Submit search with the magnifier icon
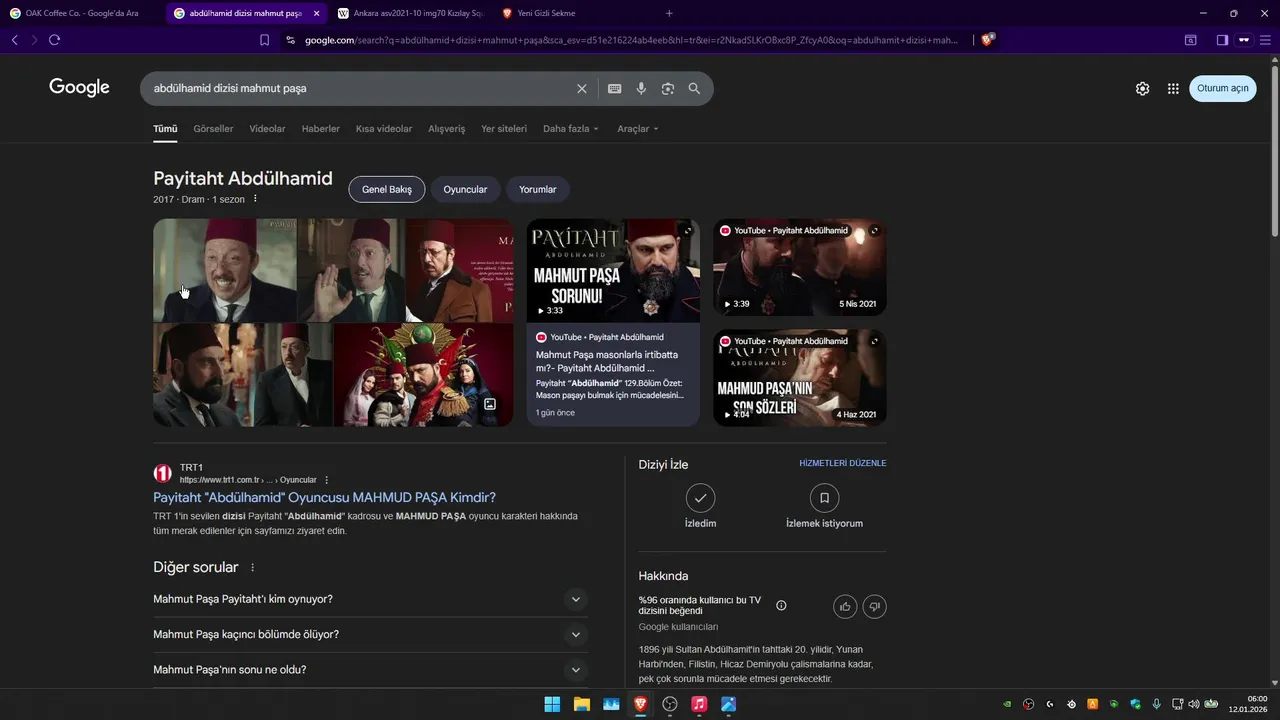This screenshot has height=720, width=1280. tap(694, 89)
